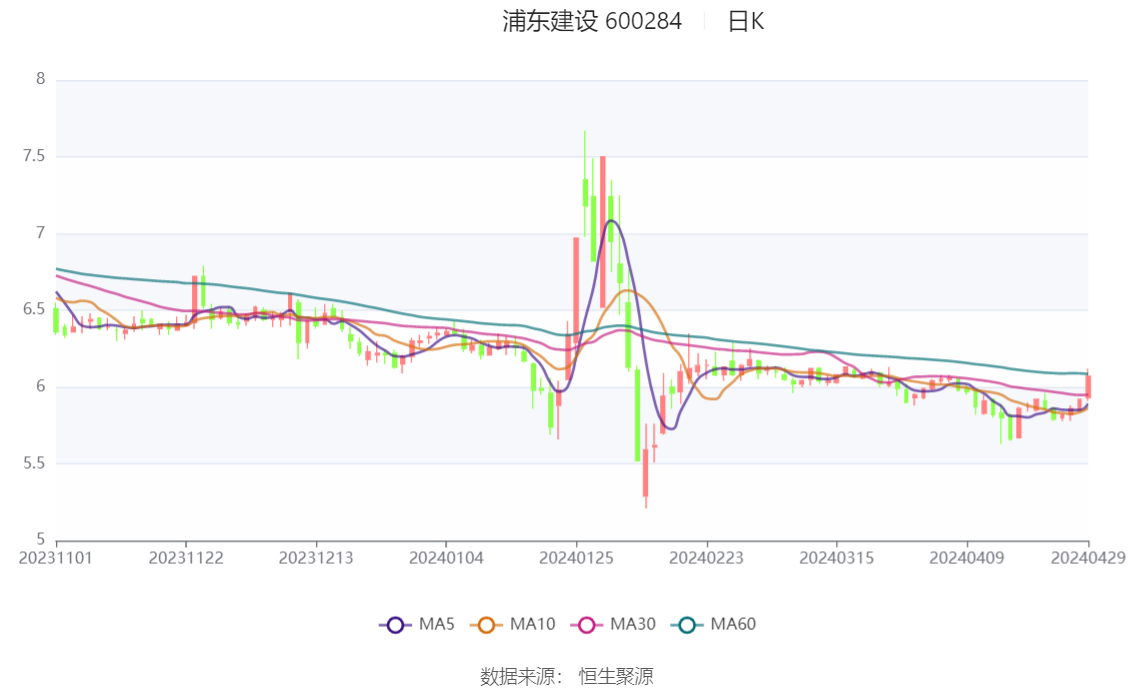
Task: Toggle the MA30 legend series
Action: click(x=613, y=625)
